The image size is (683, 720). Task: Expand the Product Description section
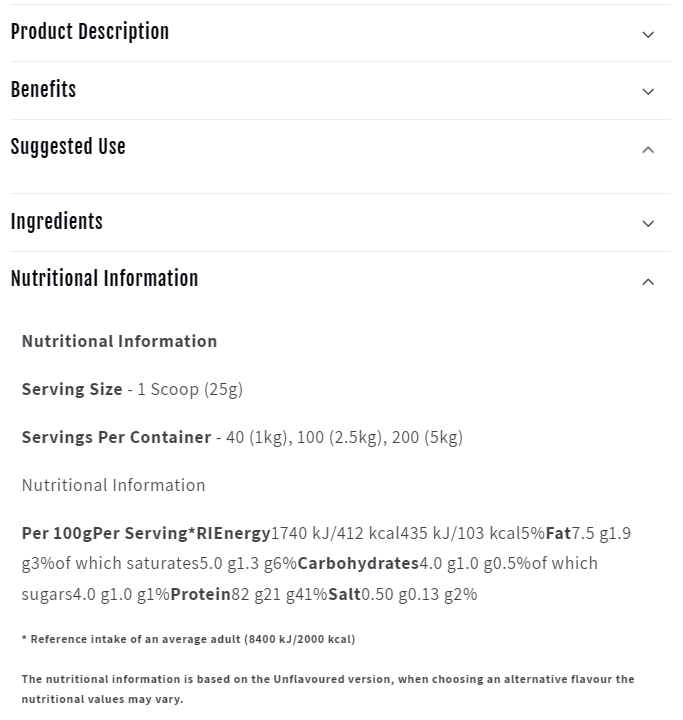(x=90, y=32)
